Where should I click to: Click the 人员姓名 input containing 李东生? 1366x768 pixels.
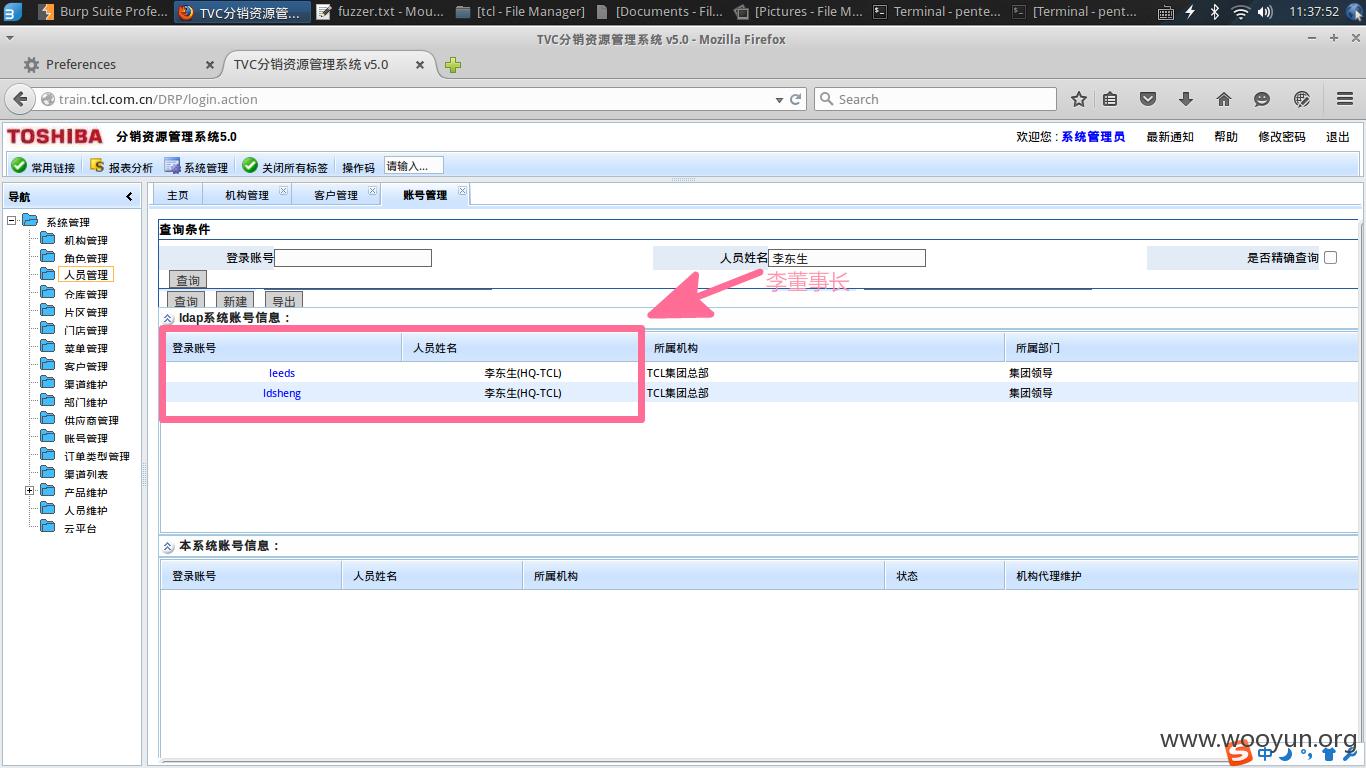pos(847,258)
